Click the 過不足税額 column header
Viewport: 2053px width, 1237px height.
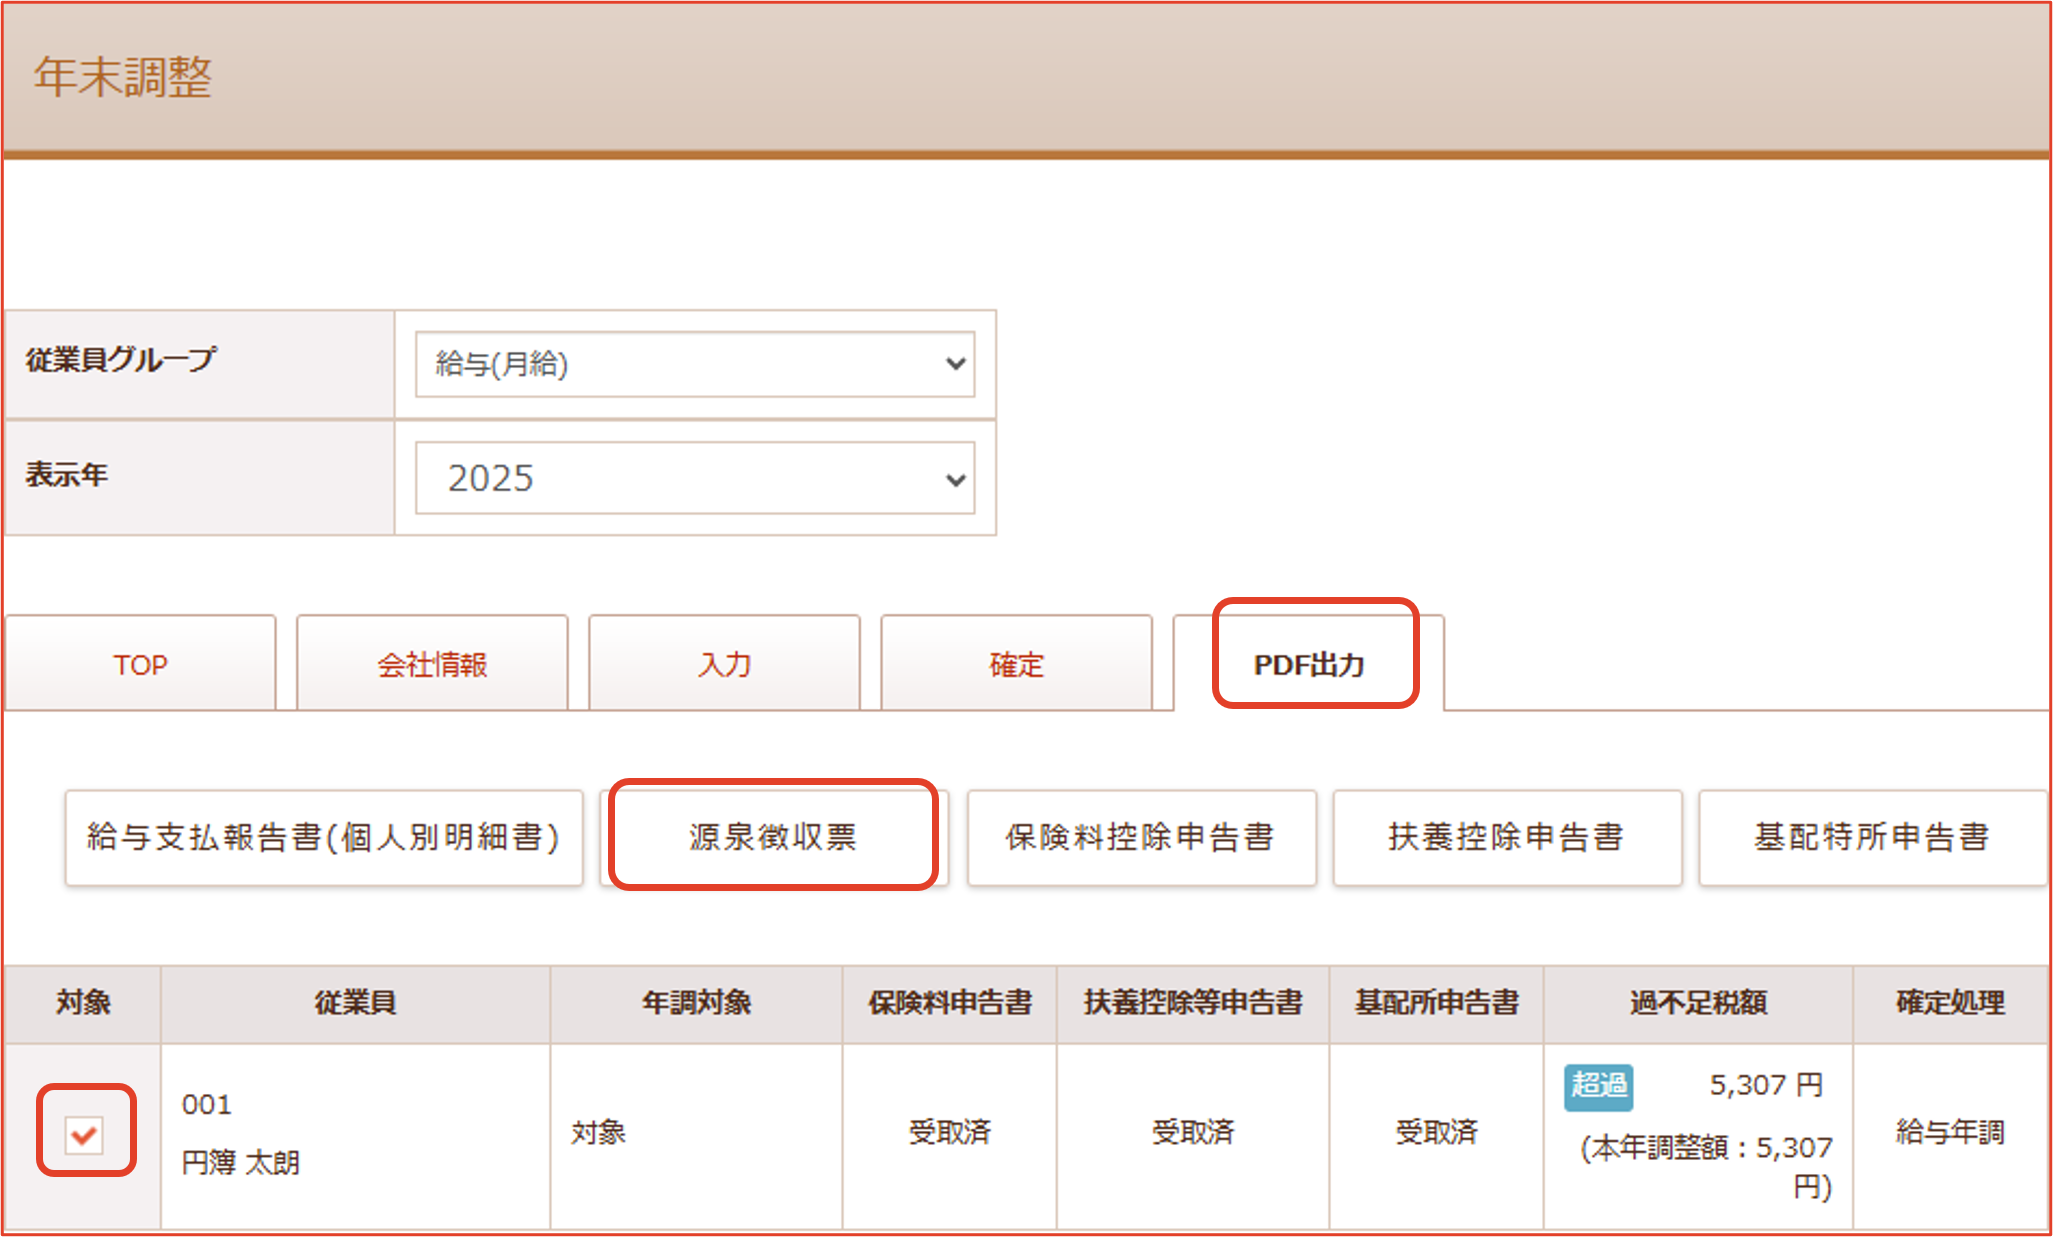click(x=1698, y=1002)
